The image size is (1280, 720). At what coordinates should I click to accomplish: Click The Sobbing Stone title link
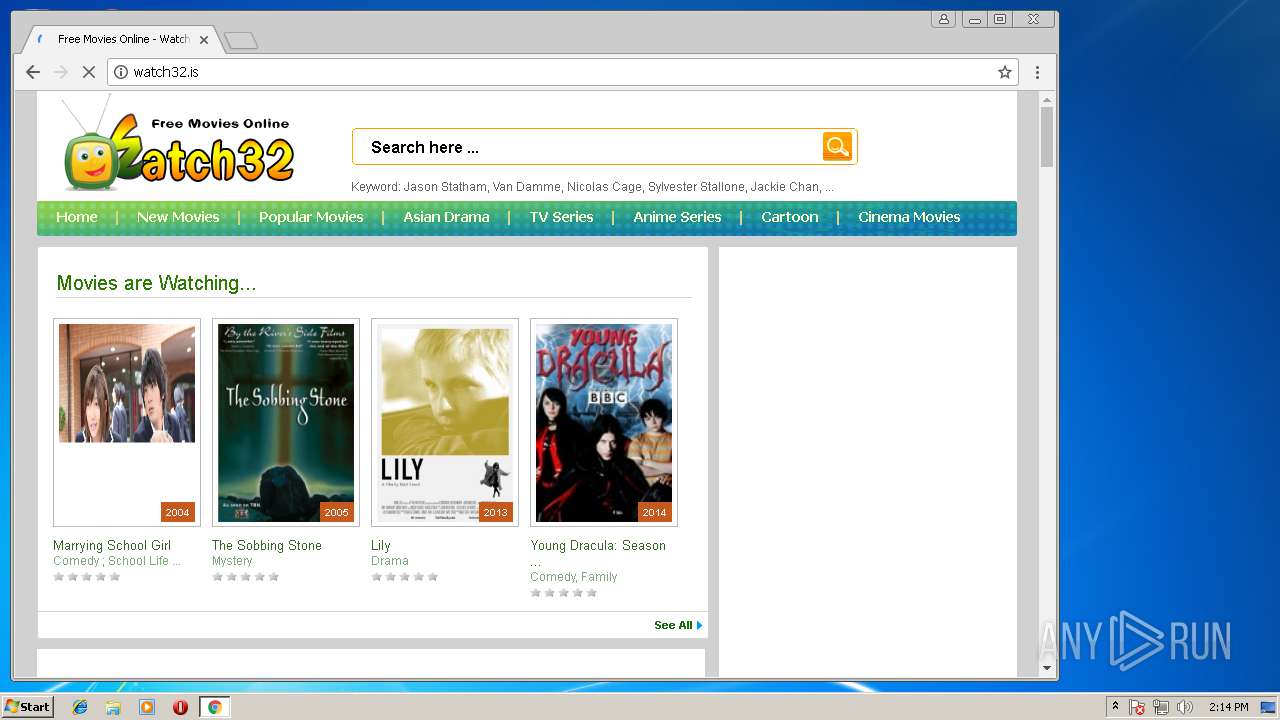267,545
